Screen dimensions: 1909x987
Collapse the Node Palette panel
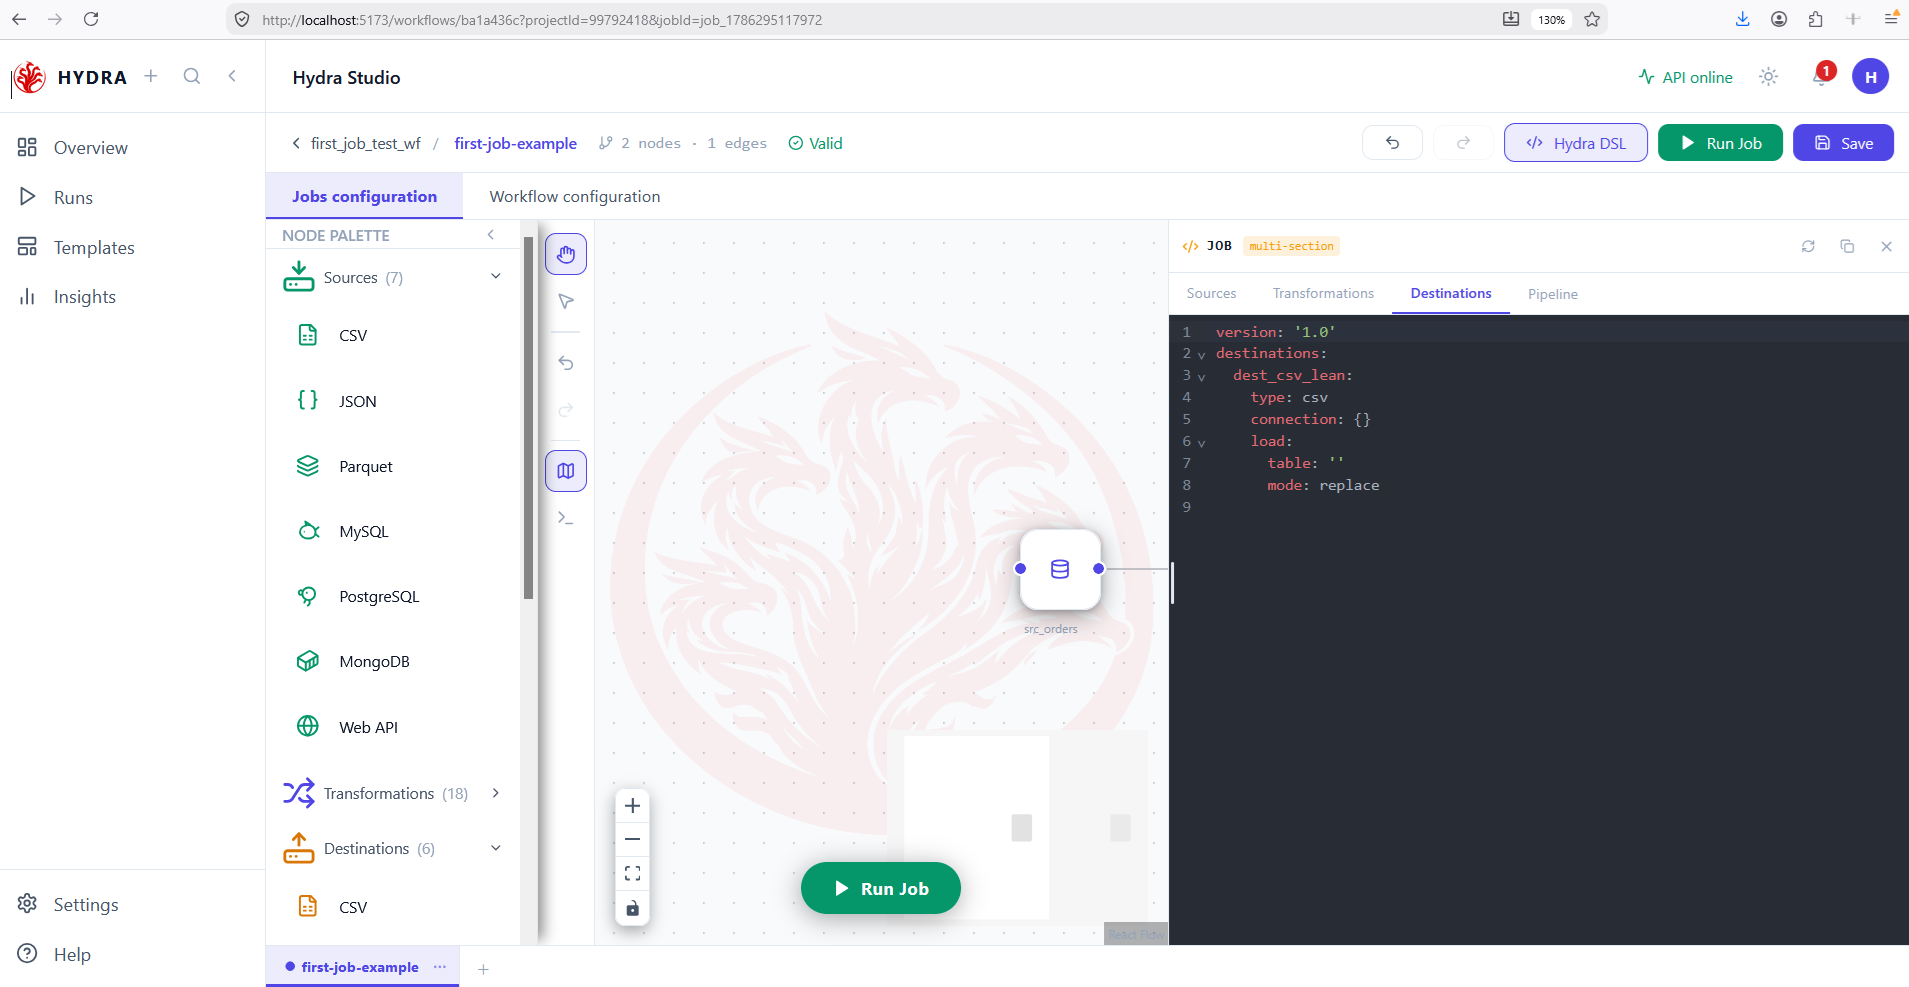[491, 235]
